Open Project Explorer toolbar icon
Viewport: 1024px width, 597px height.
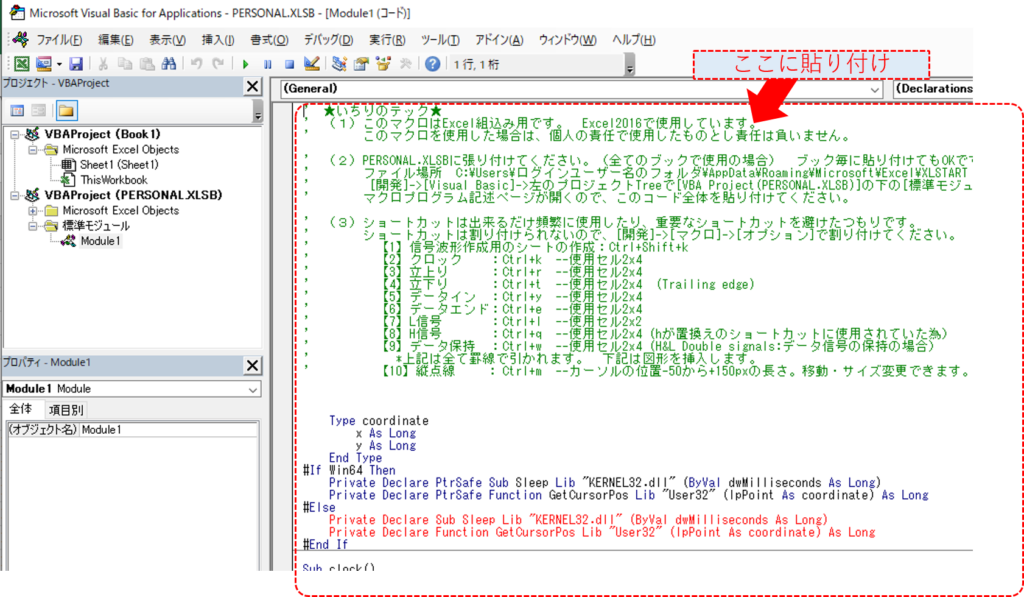(x=338, y=63)
